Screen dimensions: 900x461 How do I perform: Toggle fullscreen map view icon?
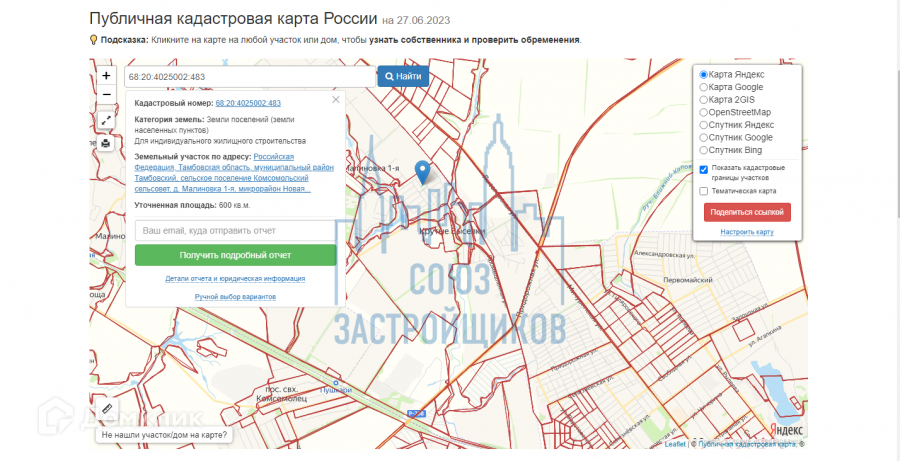pyautogui.click(x=106, y=121)
